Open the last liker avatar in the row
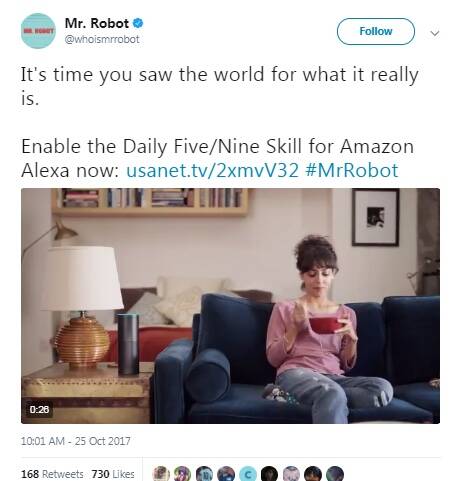456x481 pixels. click(335, 473)
